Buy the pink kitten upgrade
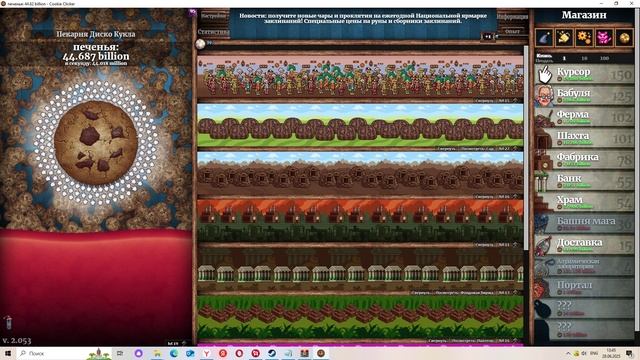The width and height of the screenshot is (640, 360). pyautogui.click(x=604, y=38)
